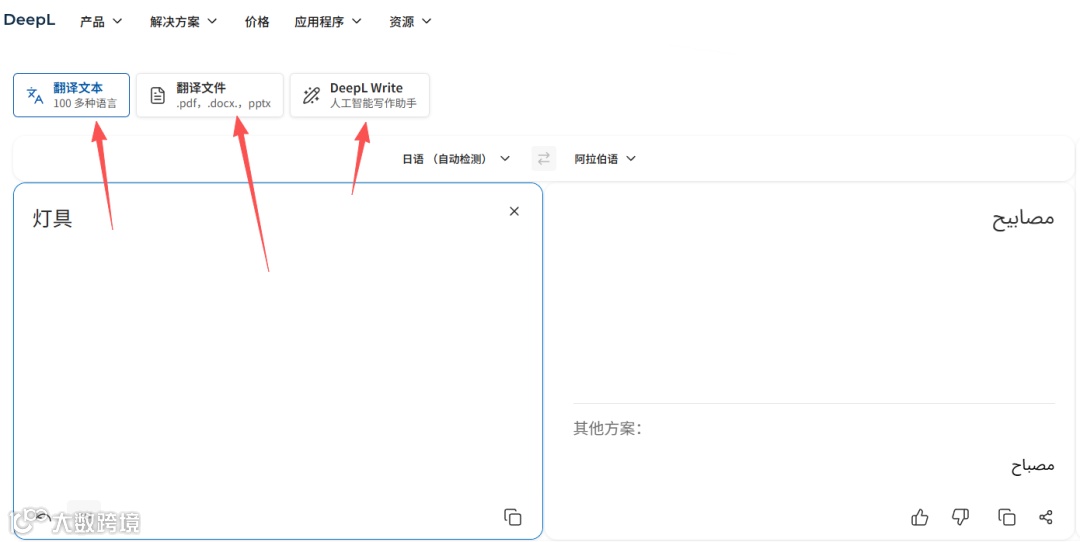Copy the translated text
This screenshot has height=542, width=1080.
point(1006,517)
